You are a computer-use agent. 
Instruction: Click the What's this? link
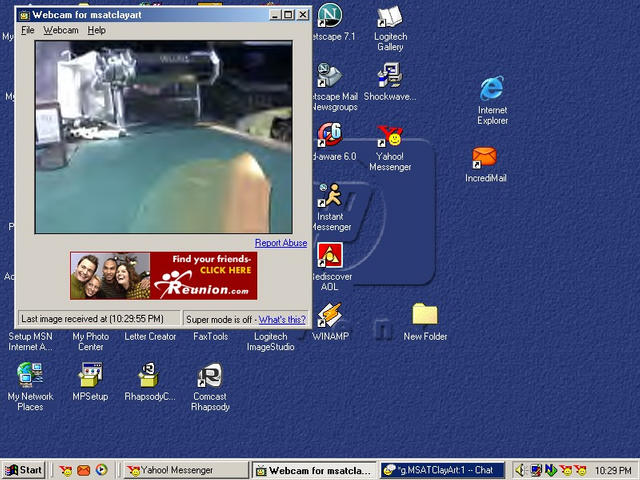coord(282,320)
